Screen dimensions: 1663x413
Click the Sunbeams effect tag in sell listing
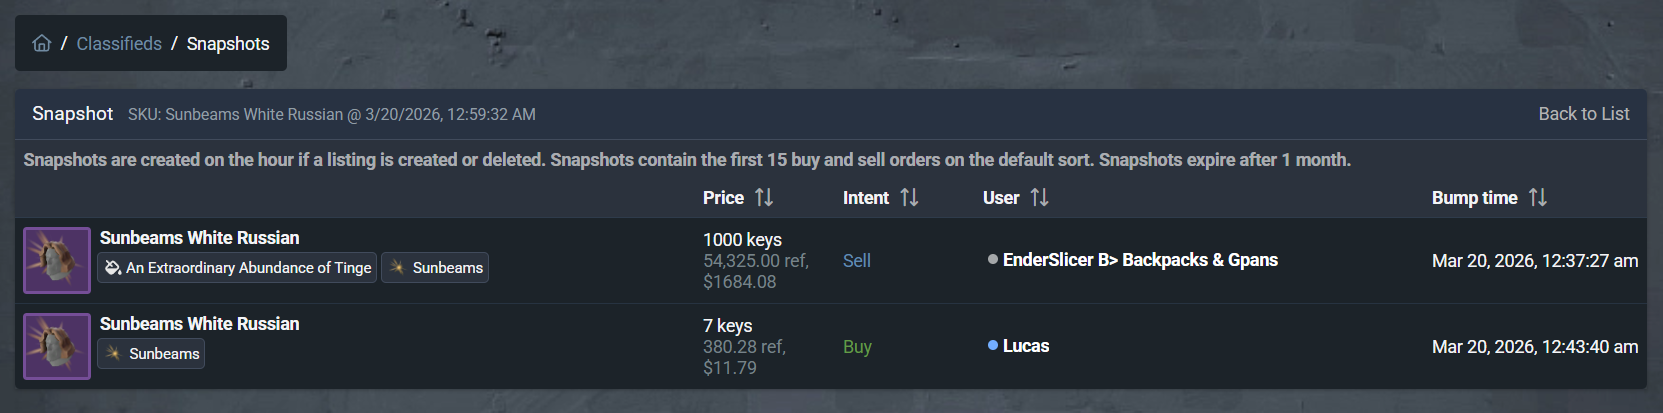coord(435,268)
